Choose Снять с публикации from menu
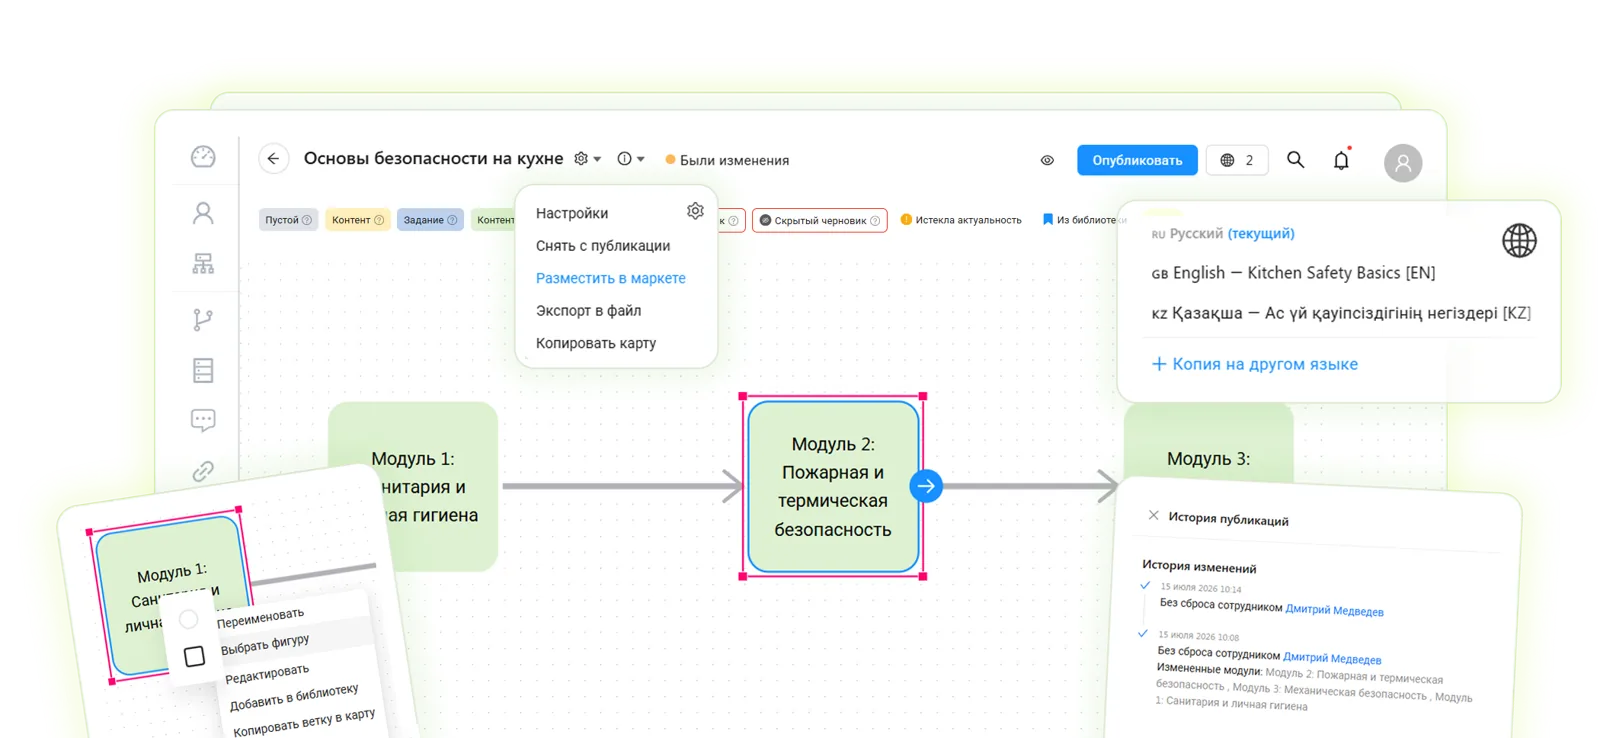 coord(602,246)
